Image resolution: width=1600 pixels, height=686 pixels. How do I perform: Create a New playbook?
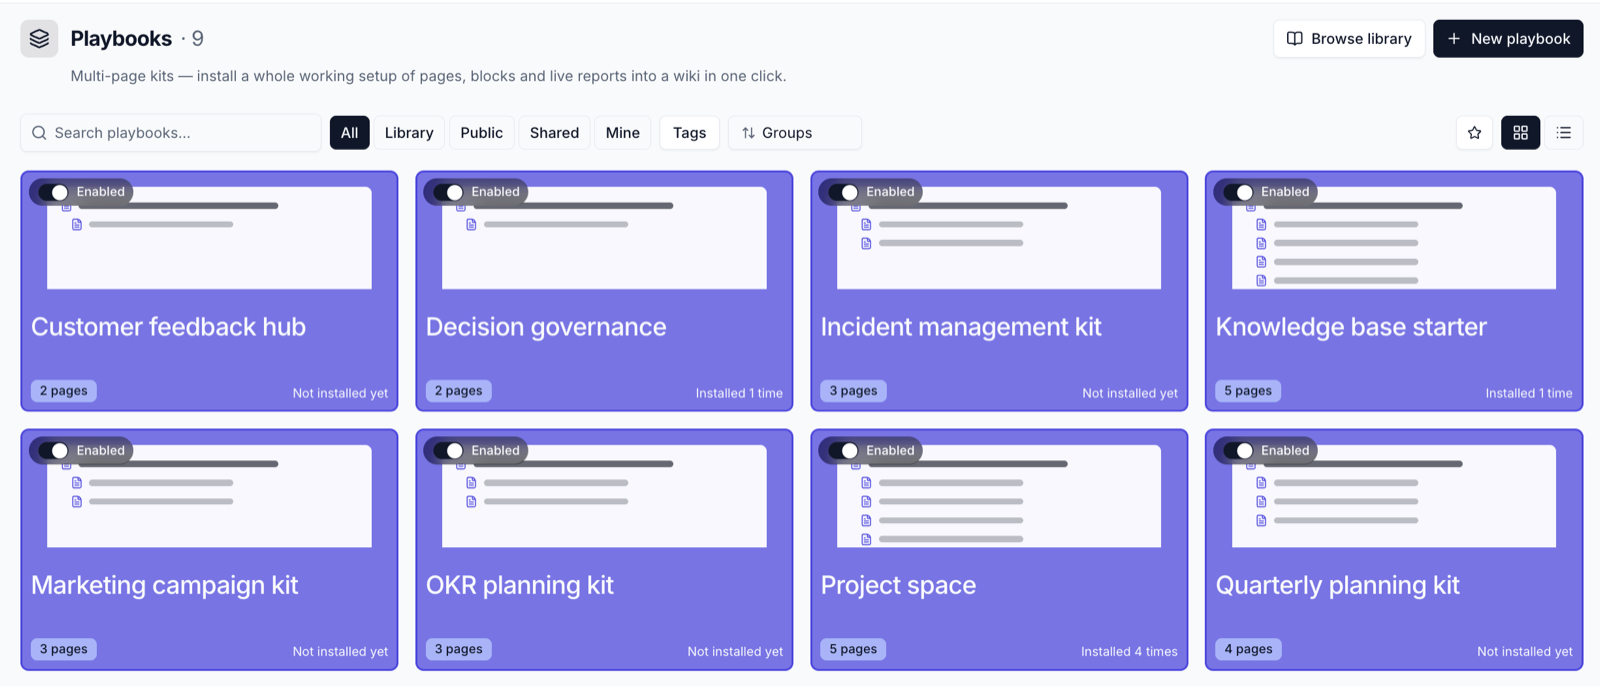point(1508,39)
